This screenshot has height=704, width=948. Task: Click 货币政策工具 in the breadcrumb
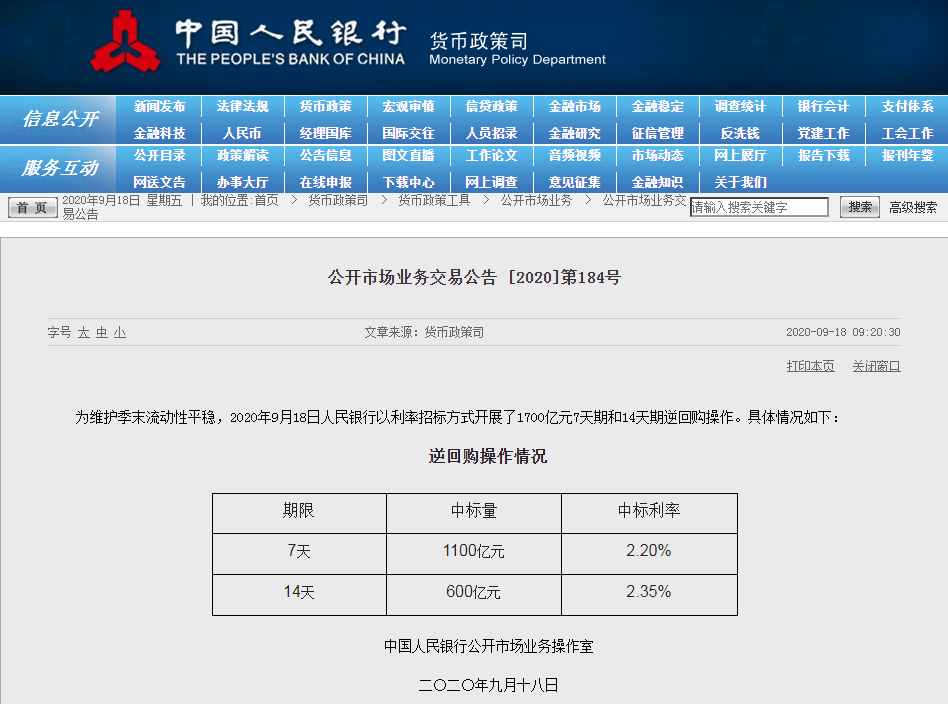pos(434,200)
